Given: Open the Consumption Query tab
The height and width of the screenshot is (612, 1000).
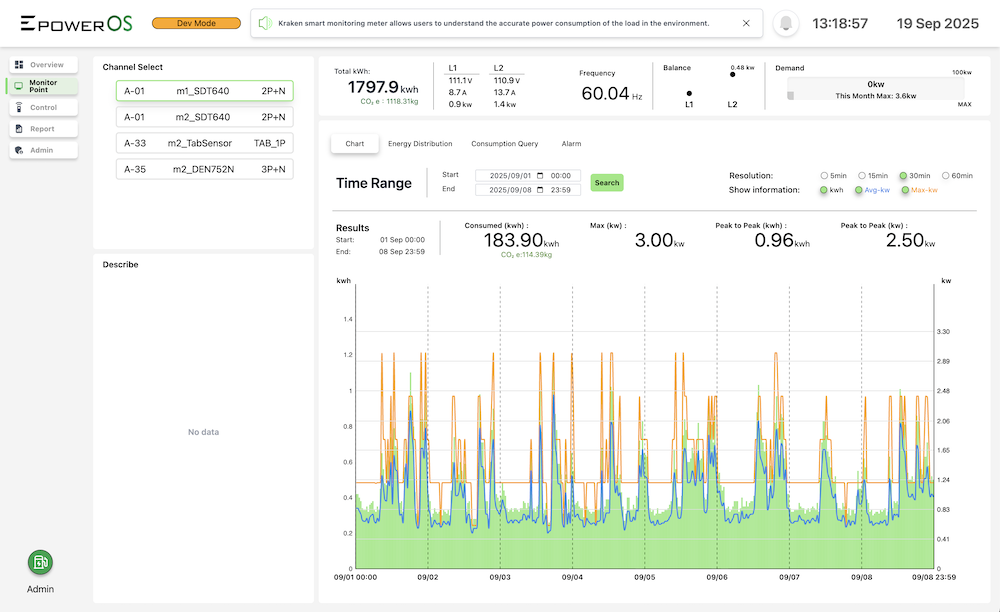Looking at the screenshot, I should [504, 144].
